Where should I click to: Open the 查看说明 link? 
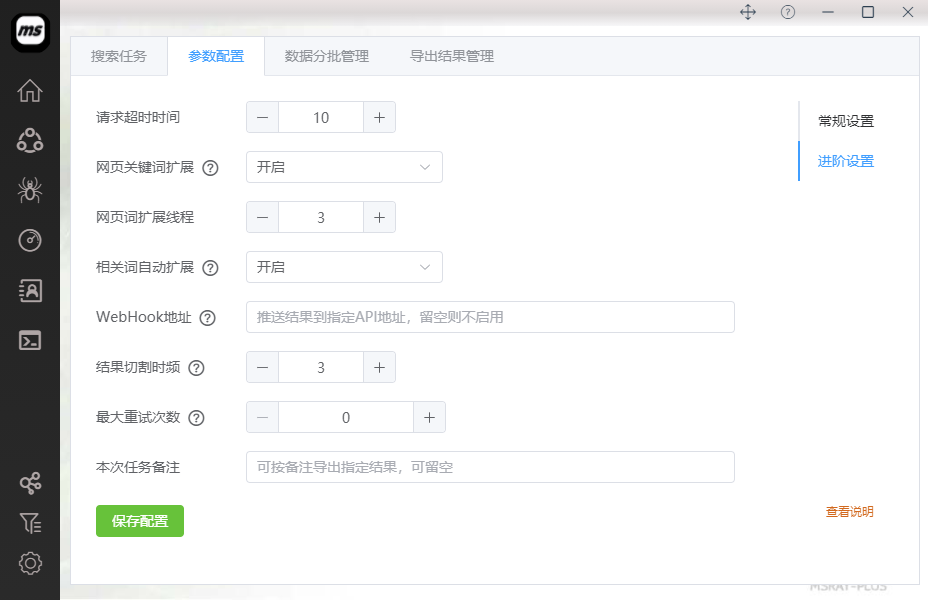pos(849,512)
